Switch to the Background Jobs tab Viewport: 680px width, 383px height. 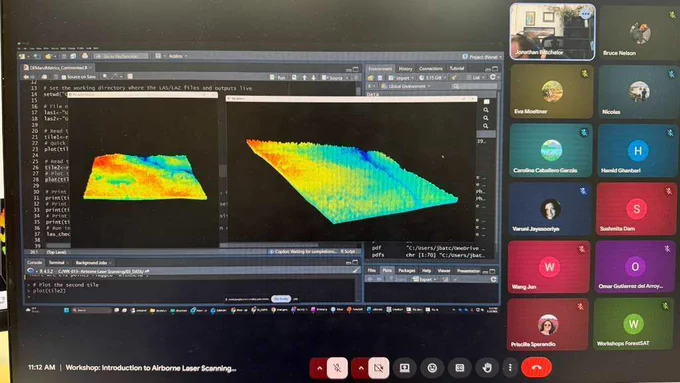[92, 262]
